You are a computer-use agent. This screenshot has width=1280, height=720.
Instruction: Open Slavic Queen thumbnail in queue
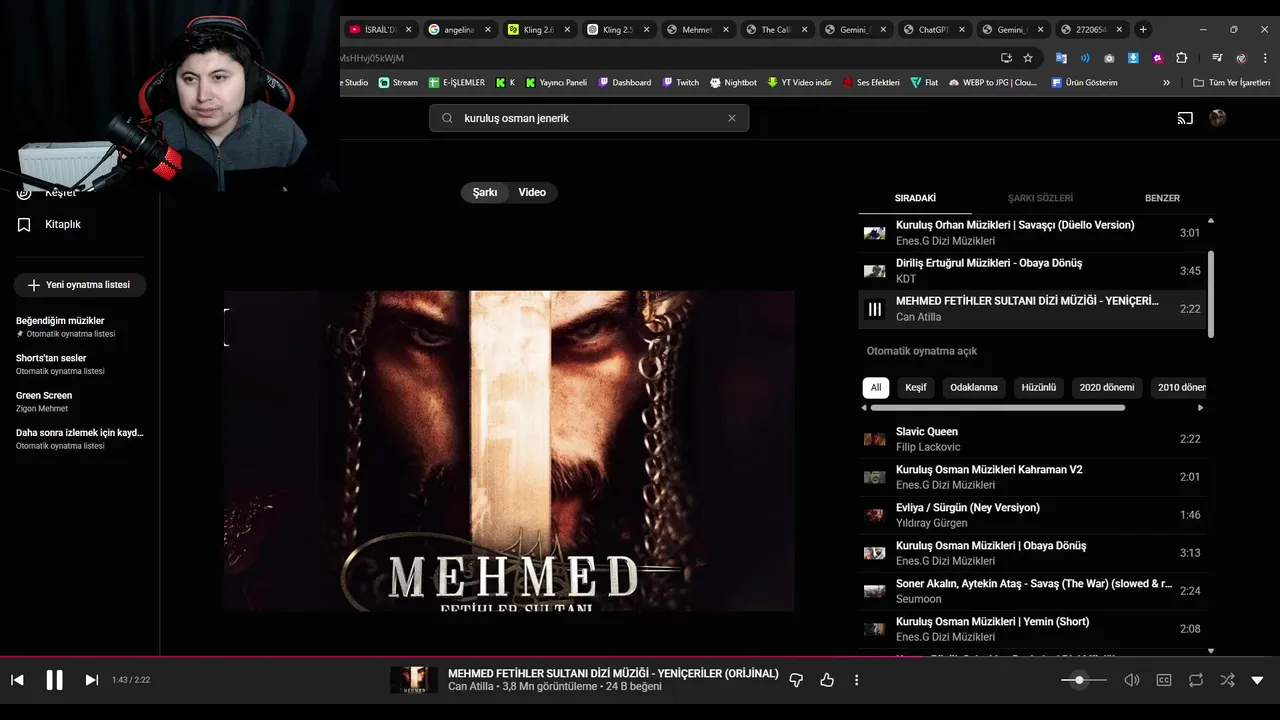point(875,439)
